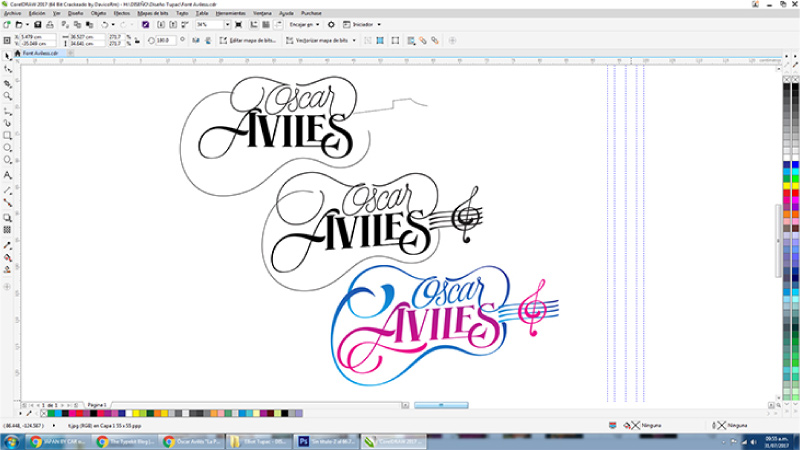Viewport: 800px width, 450px height.
Task: Click the Save icon in toolbar
Action: [x=38, y=23]
